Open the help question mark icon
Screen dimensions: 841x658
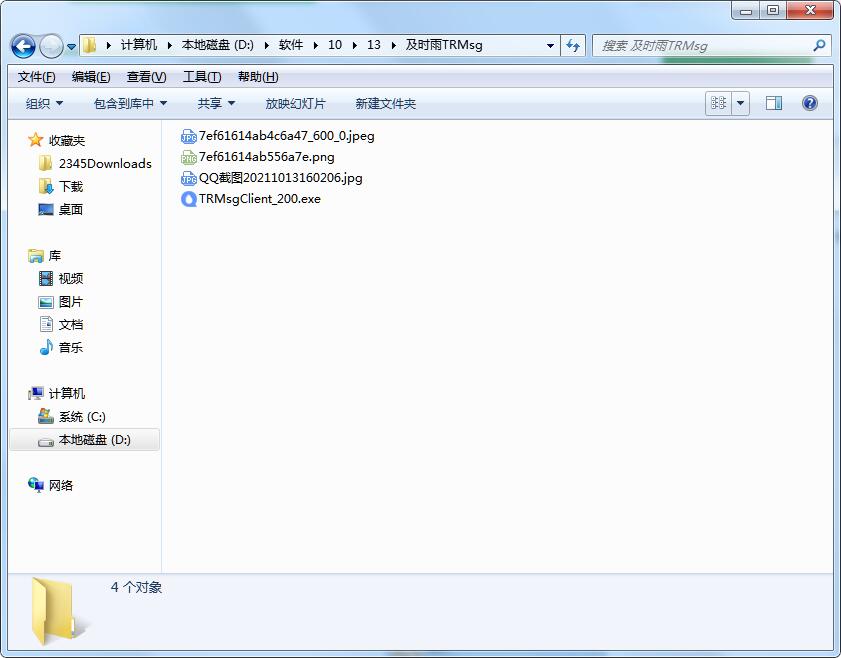[810, 103]
